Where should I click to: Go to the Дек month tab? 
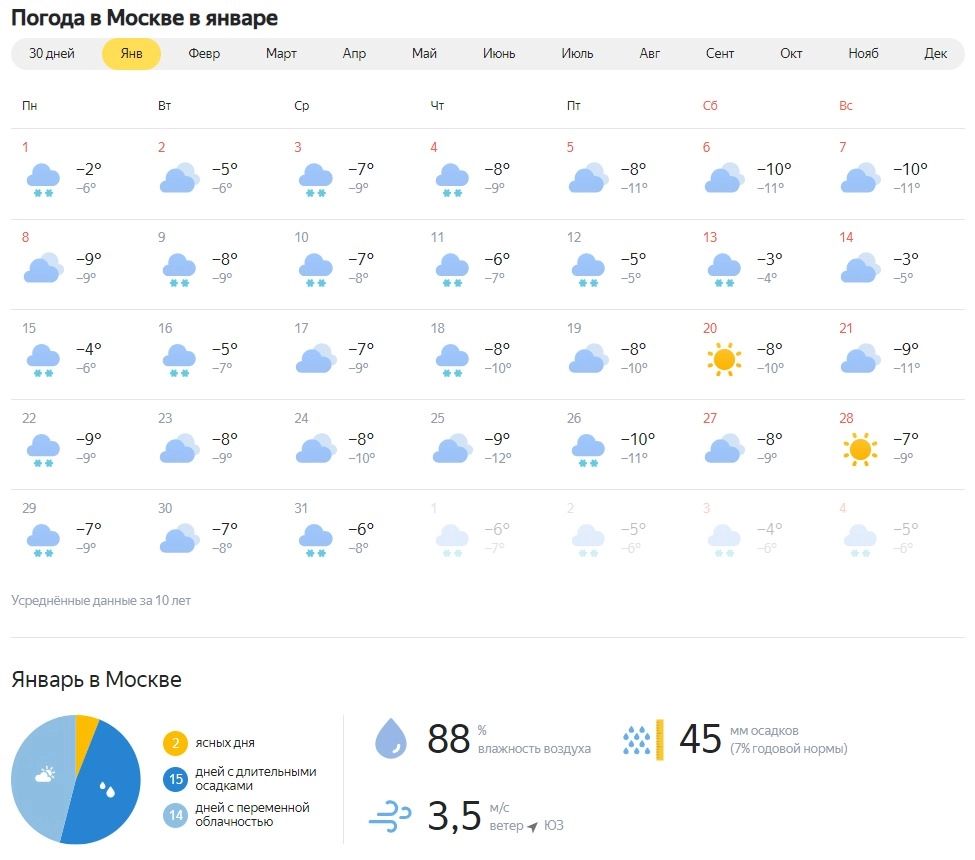[x=935, y=54]
